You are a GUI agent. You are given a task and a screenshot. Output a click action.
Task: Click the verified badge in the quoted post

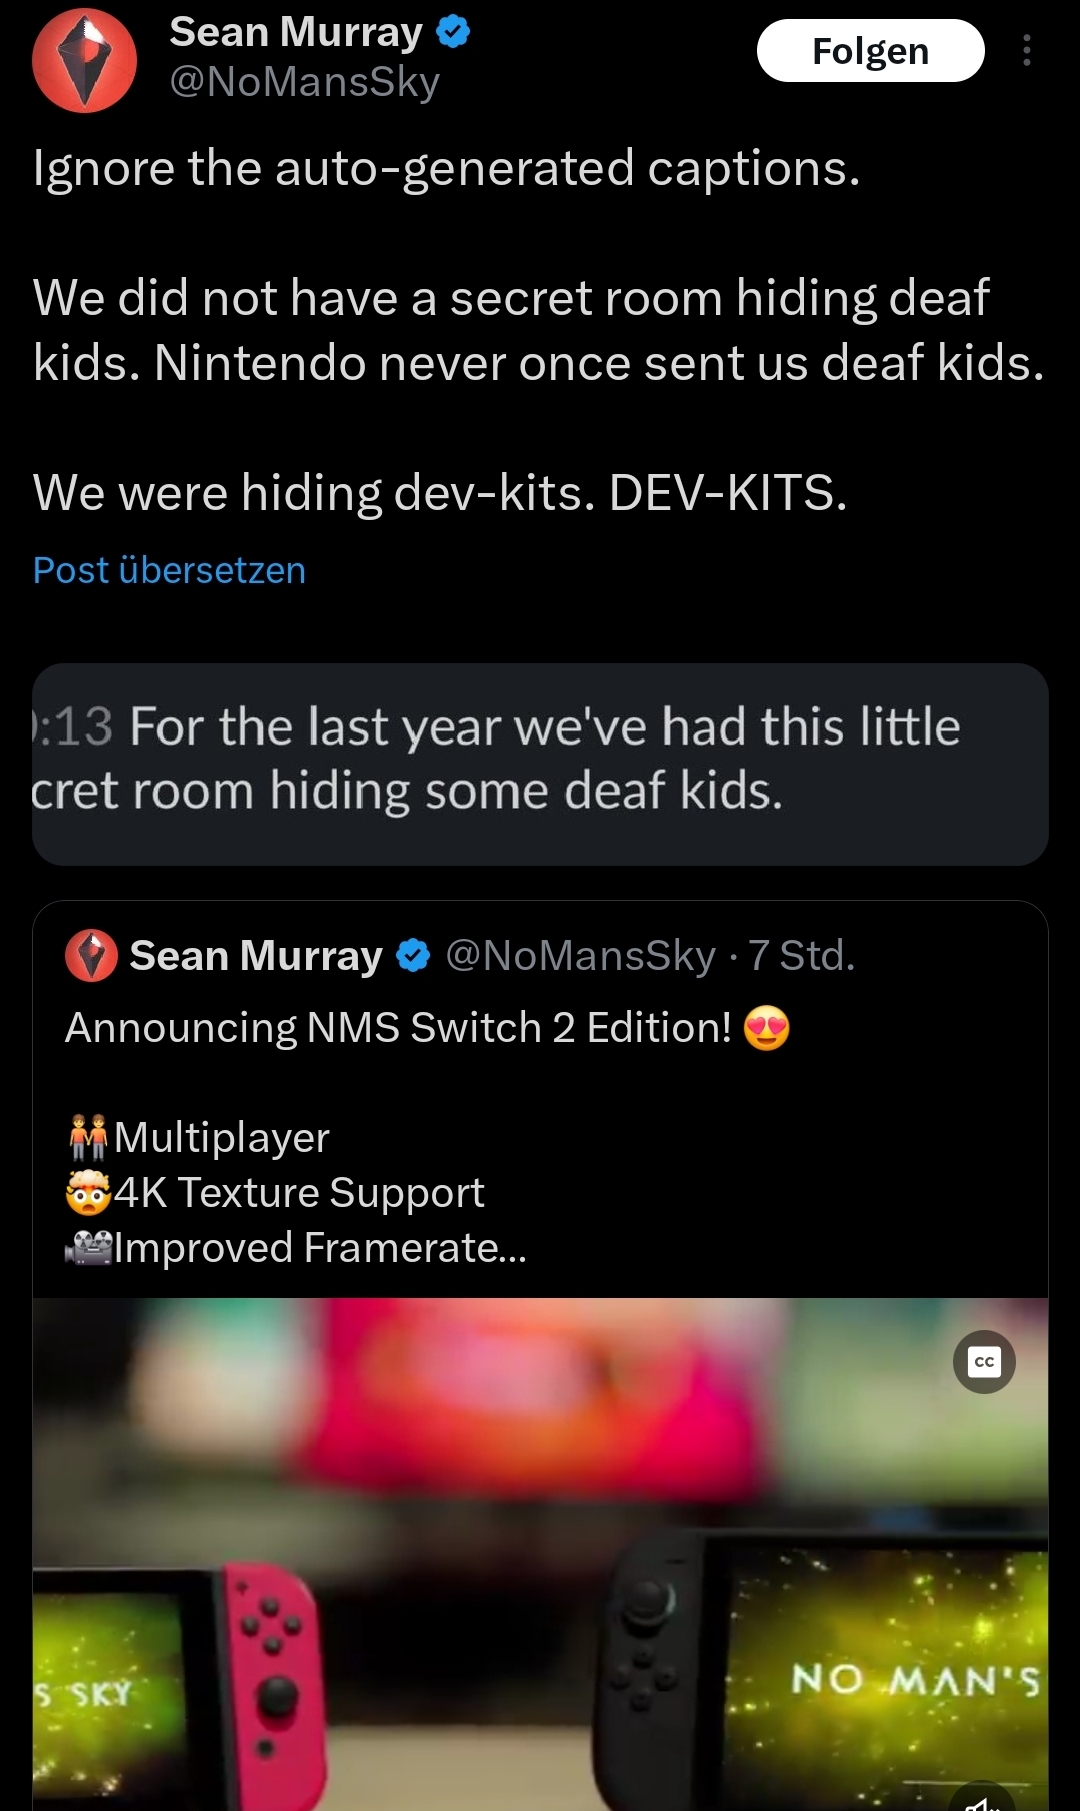click(413, 956)
